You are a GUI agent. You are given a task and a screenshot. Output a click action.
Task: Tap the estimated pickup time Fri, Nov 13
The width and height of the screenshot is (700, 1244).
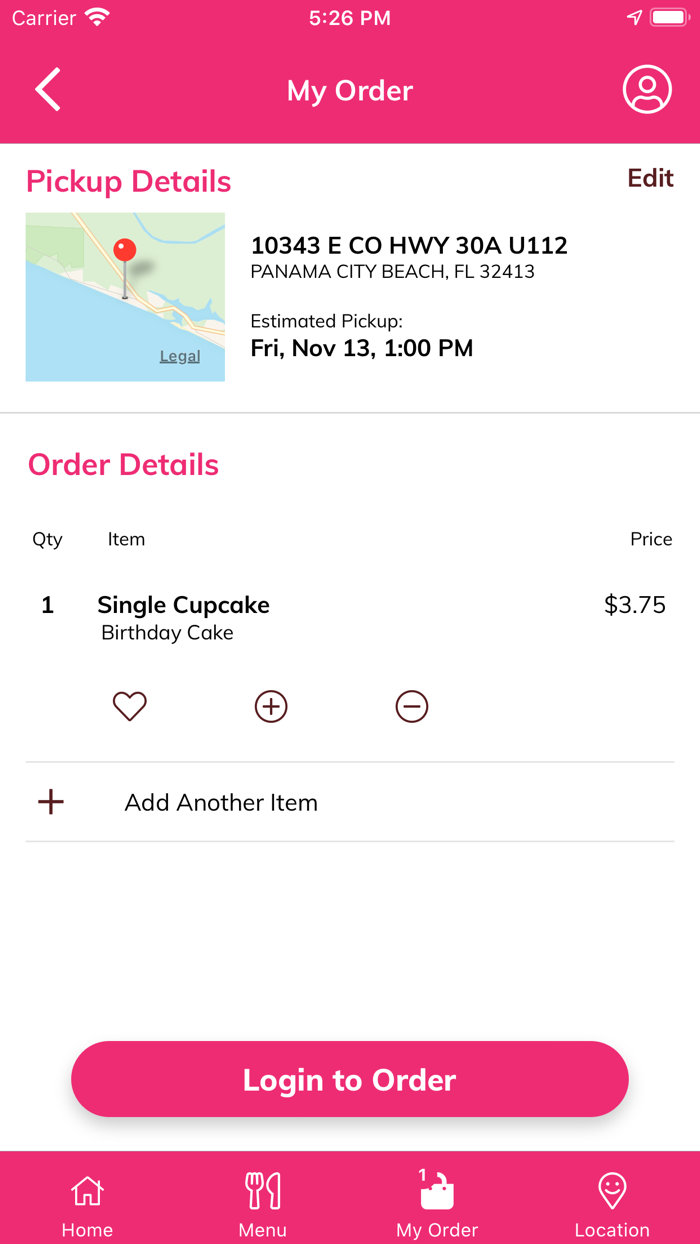pyautogui.click(x=361, y=348)
